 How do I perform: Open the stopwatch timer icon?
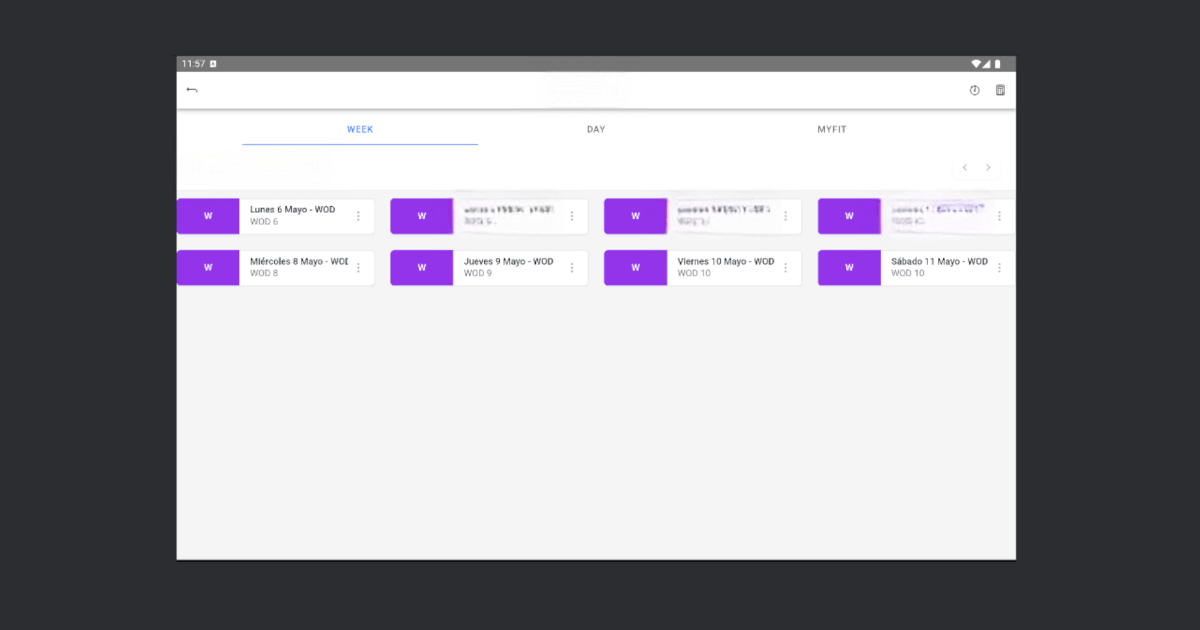pos(975,90)
